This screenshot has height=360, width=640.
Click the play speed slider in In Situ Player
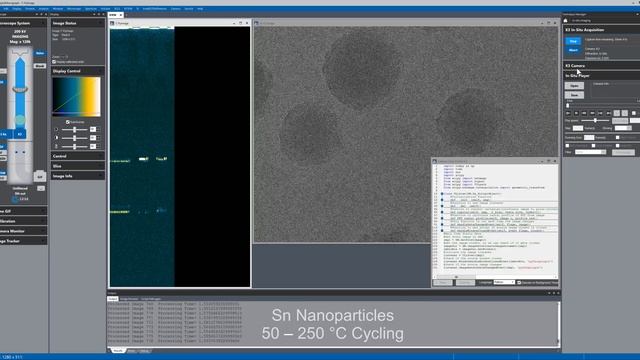tap(595, 120)
